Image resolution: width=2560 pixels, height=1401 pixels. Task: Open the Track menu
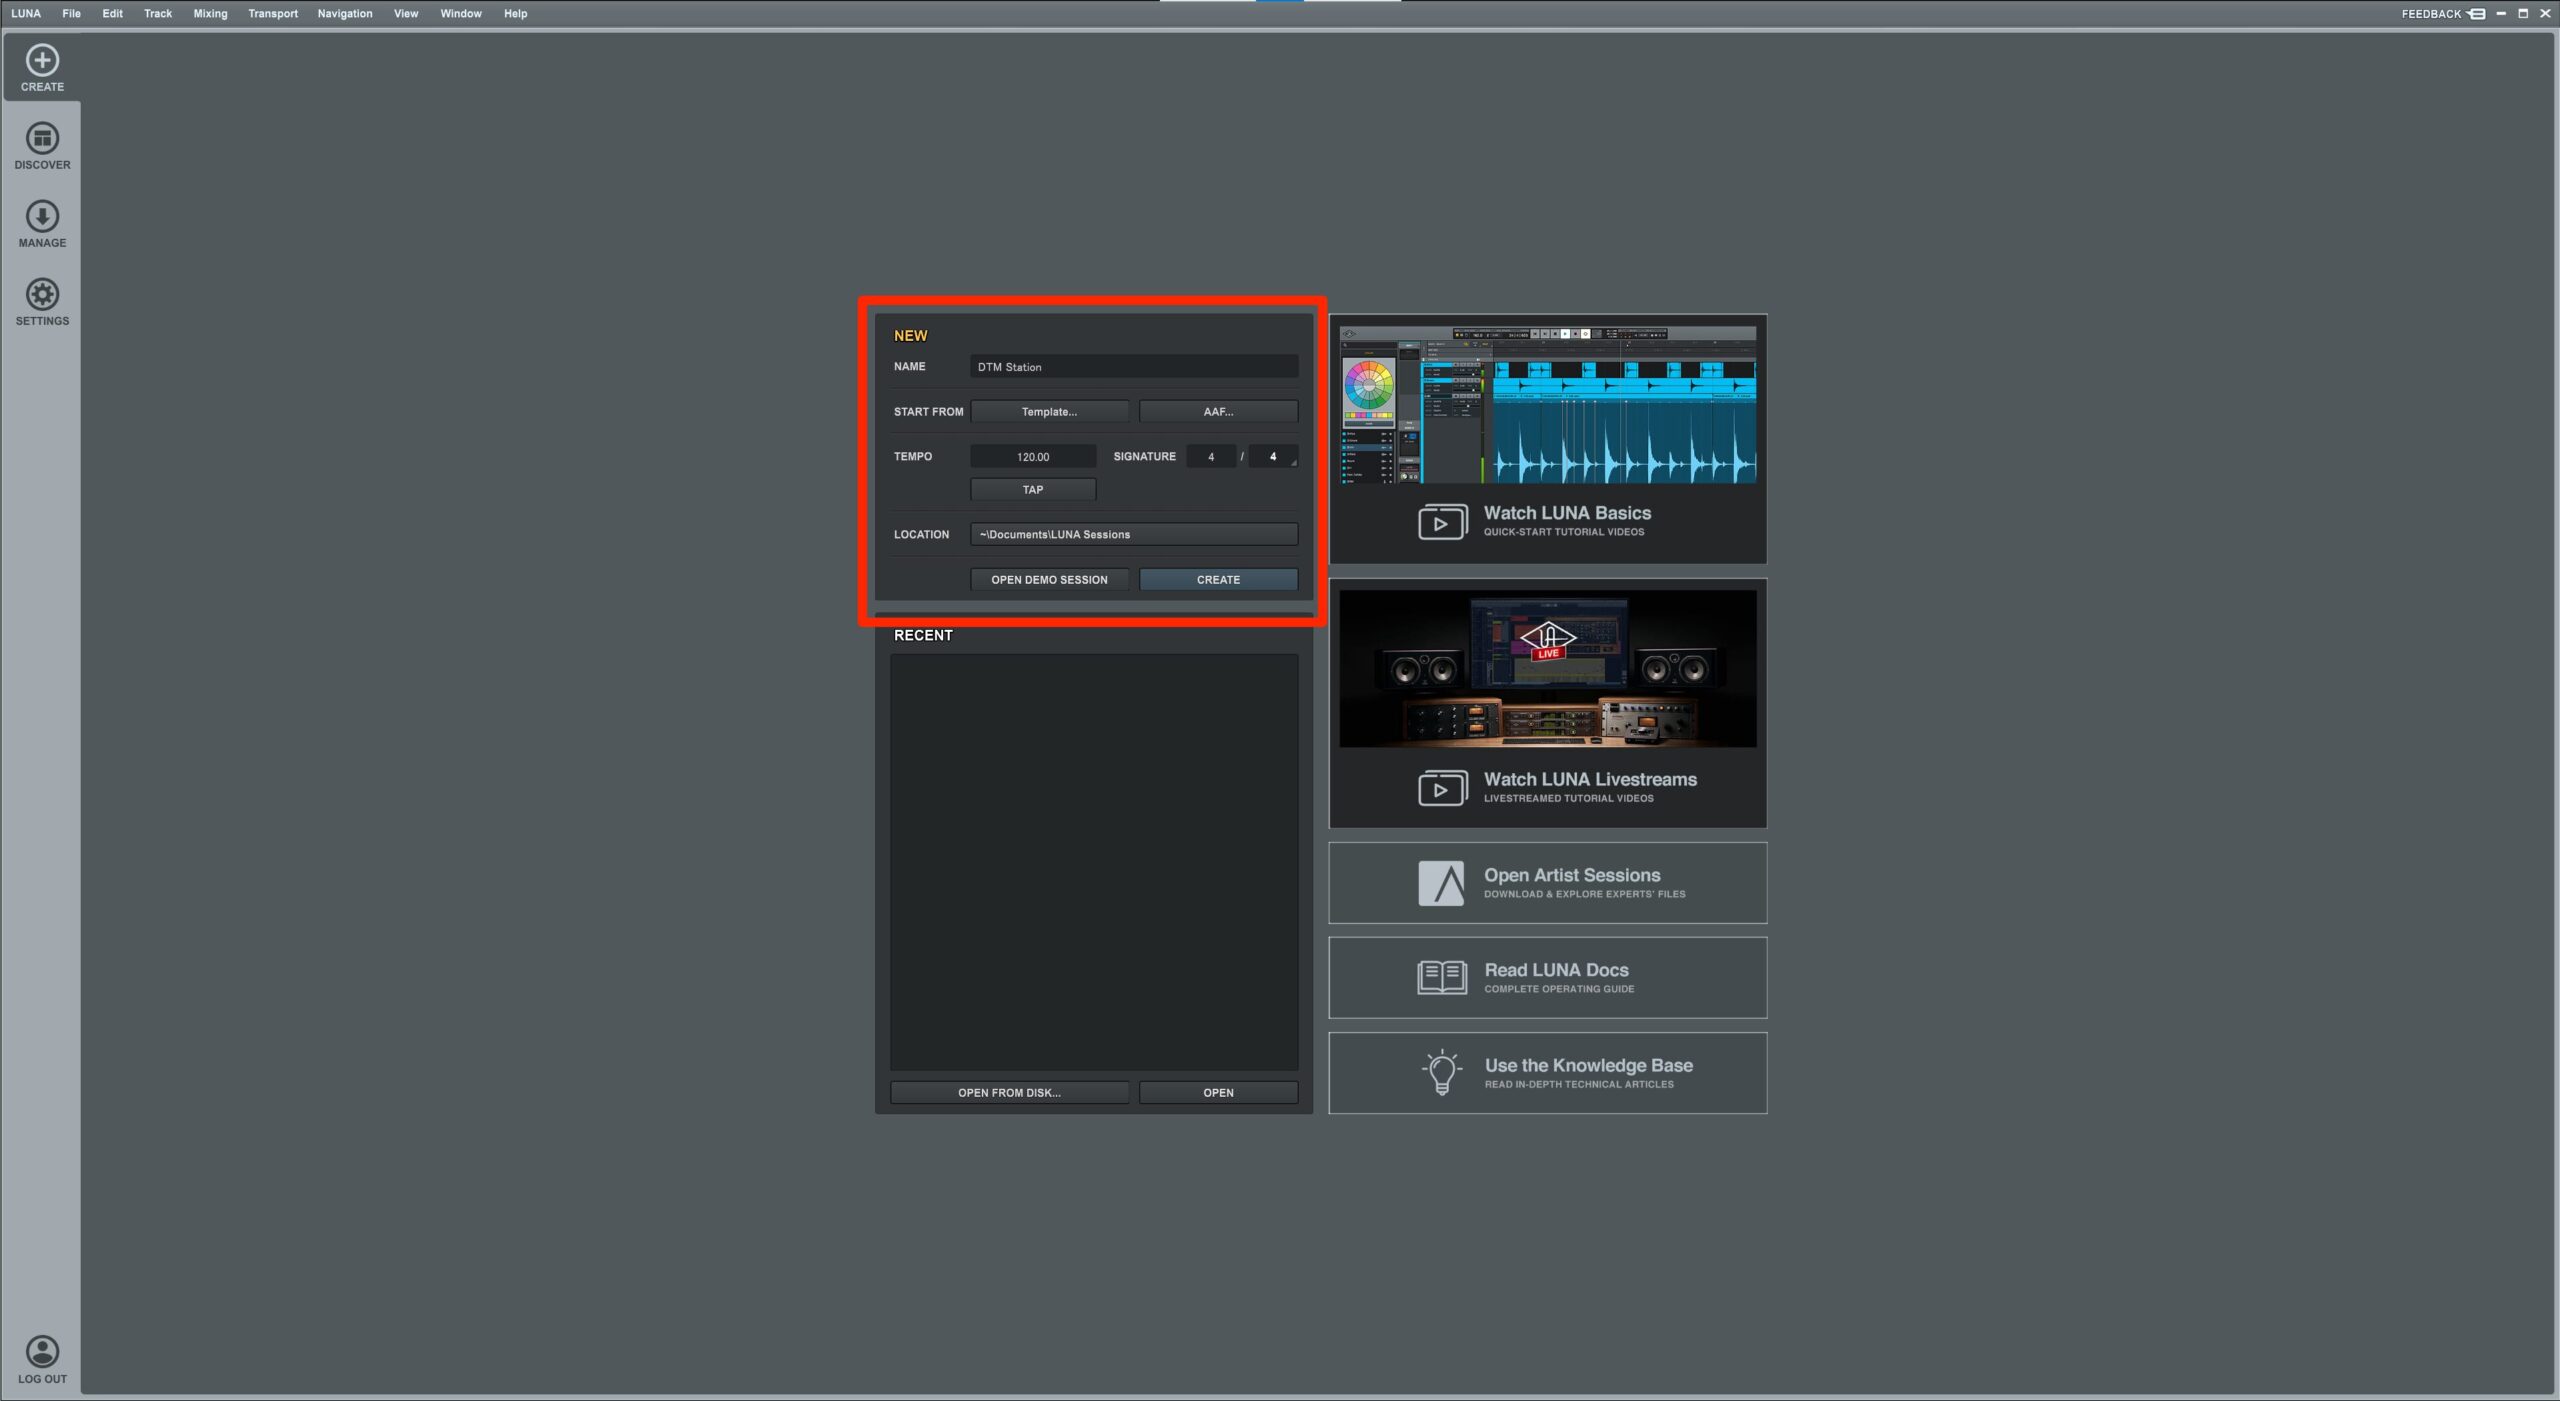click(x=158, y=14)
